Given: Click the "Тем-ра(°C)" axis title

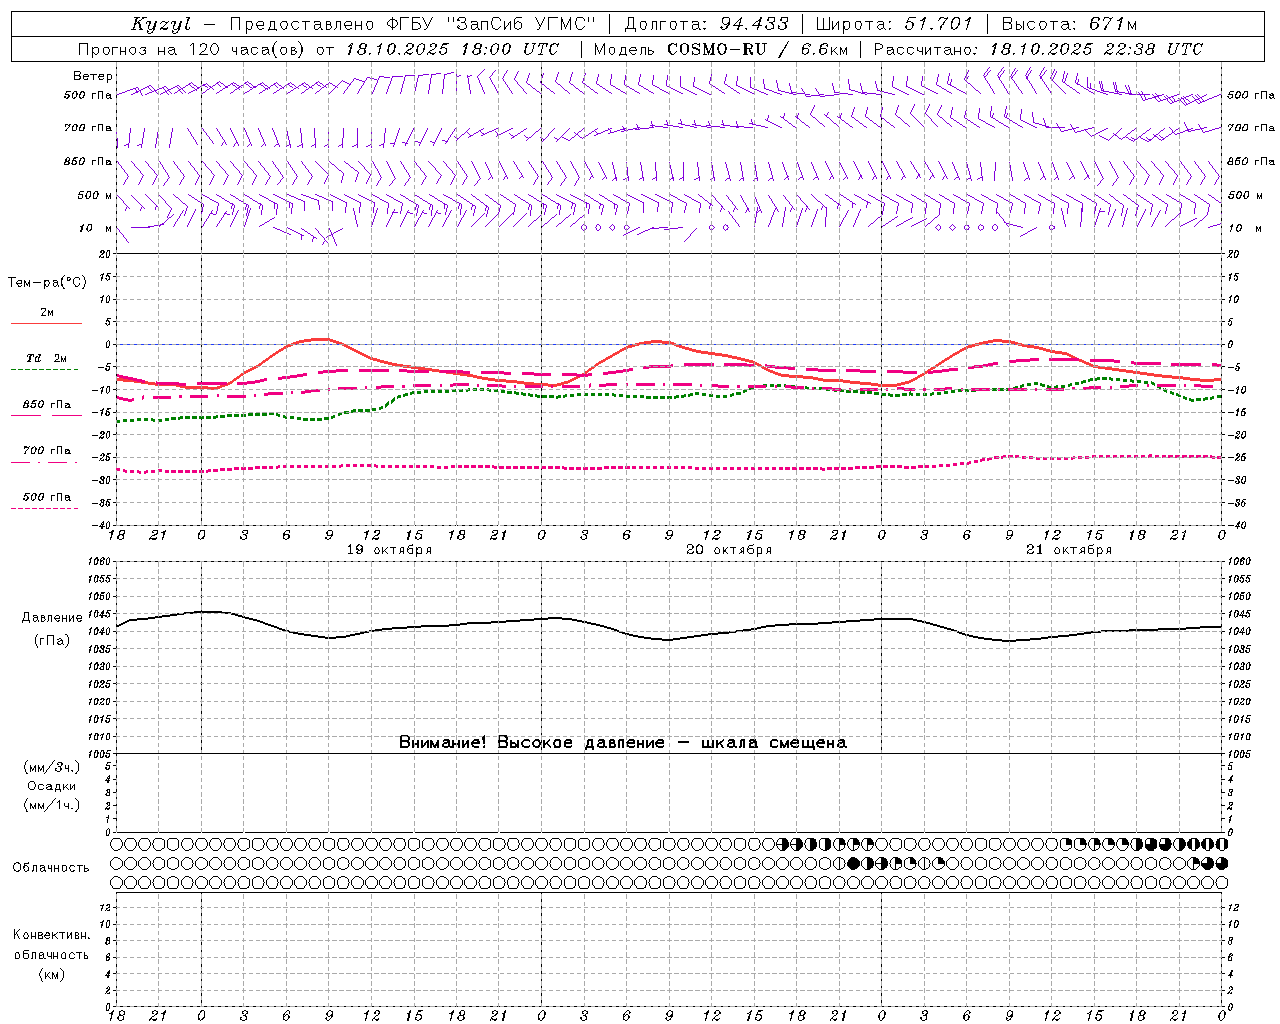Looking at the screenshot, I should 47,283.
